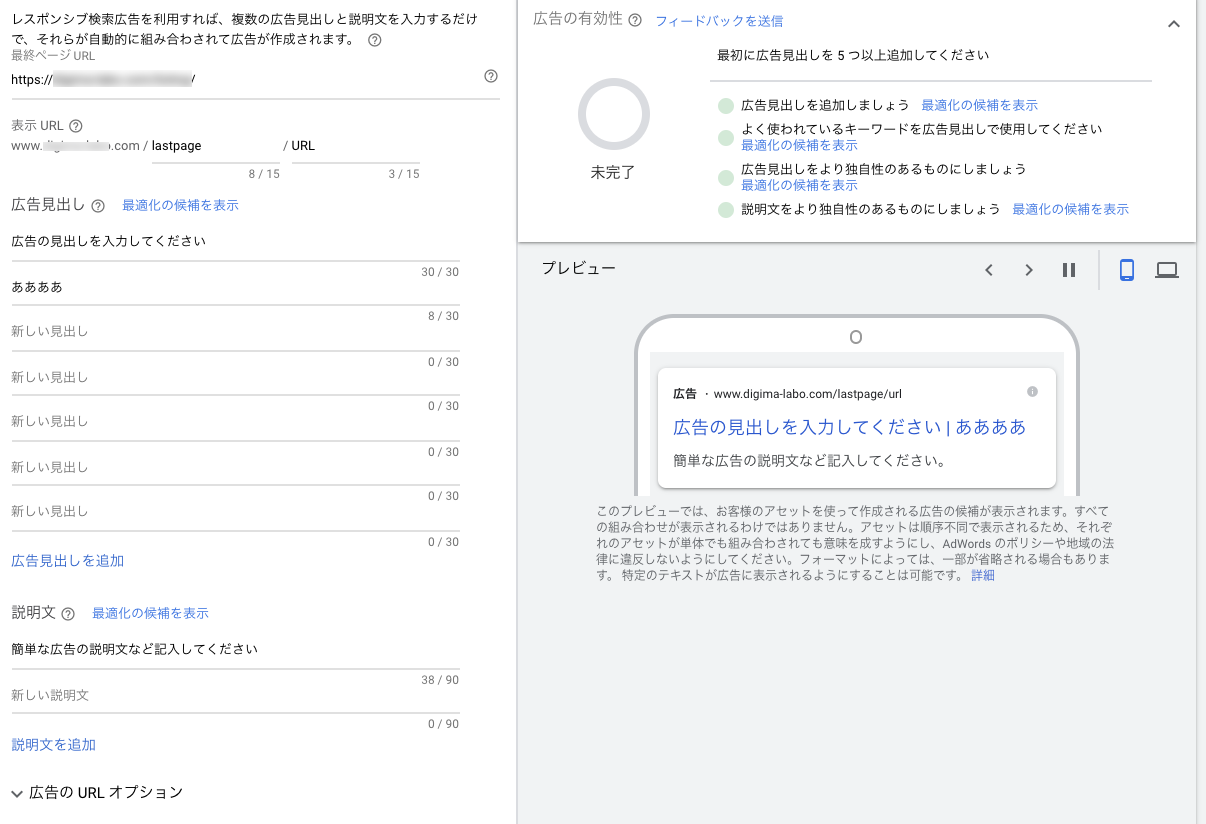Collapse the 広告の有効性 panel
Viewport: 1206px width, 824px height.
tap(1174, 24)
